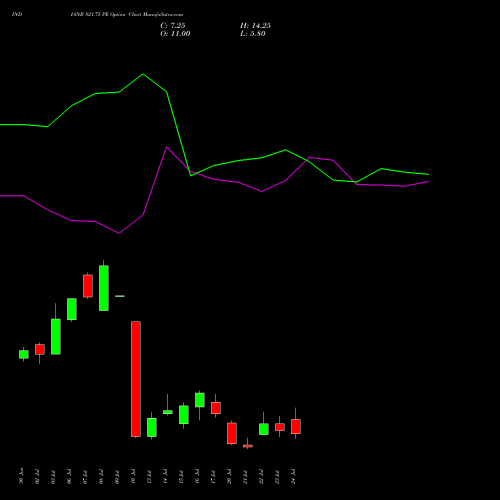500x500 pixels.
Task: Select the red candle on 07 Jul
Action: [x=88, y=286]
